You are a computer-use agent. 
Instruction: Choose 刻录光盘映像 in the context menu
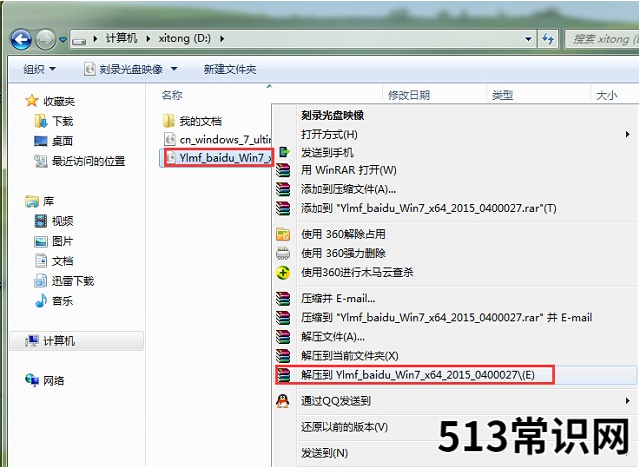333,115
